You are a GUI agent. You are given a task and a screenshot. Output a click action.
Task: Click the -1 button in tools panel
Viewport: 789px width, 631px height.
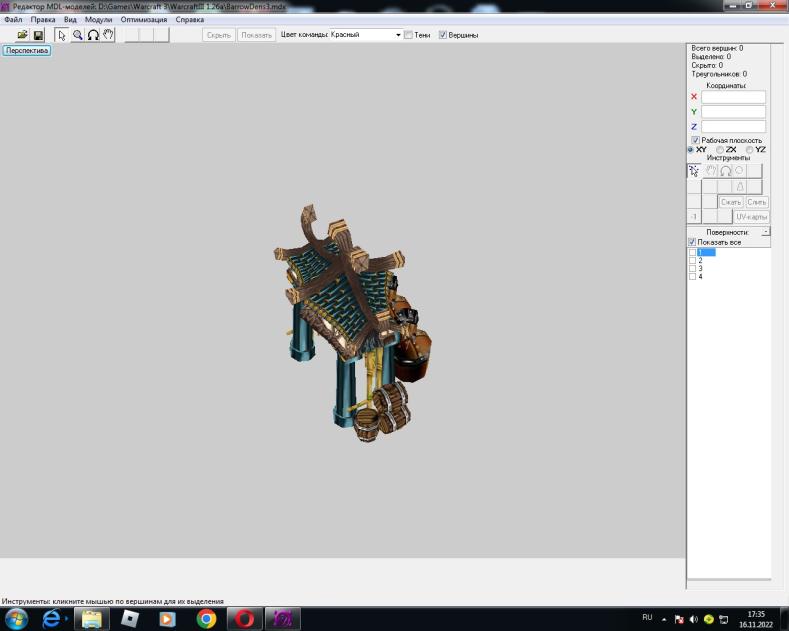click(x=694, y=216)
